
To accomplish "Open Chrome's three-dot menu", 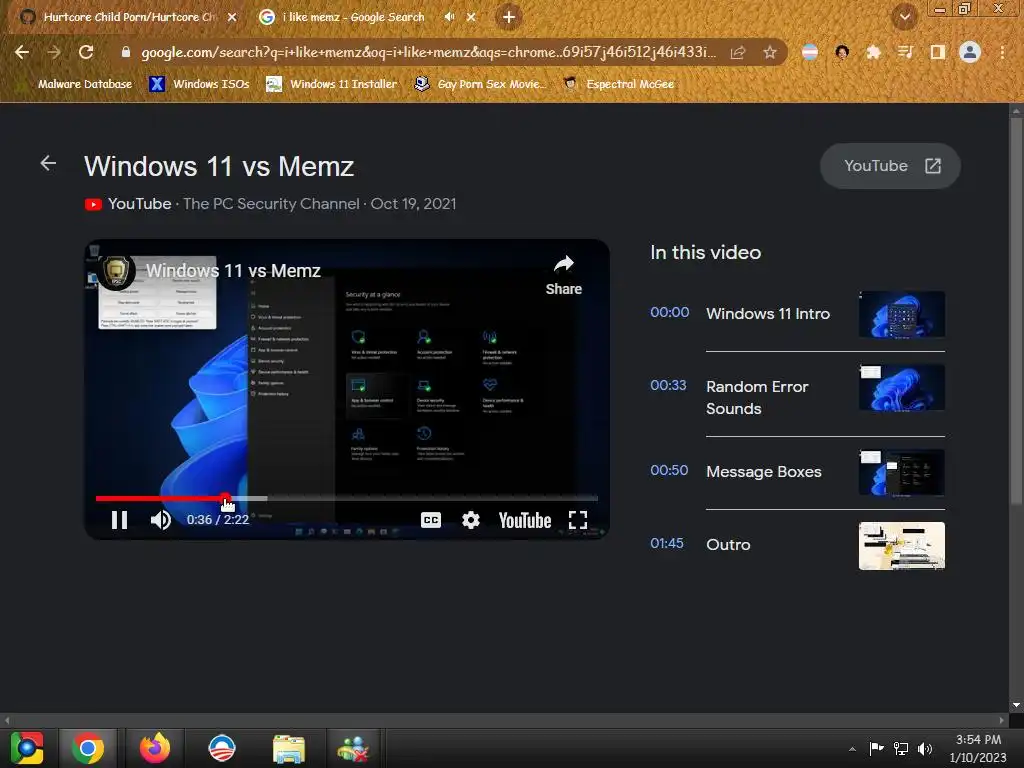I will point(1002,52).
